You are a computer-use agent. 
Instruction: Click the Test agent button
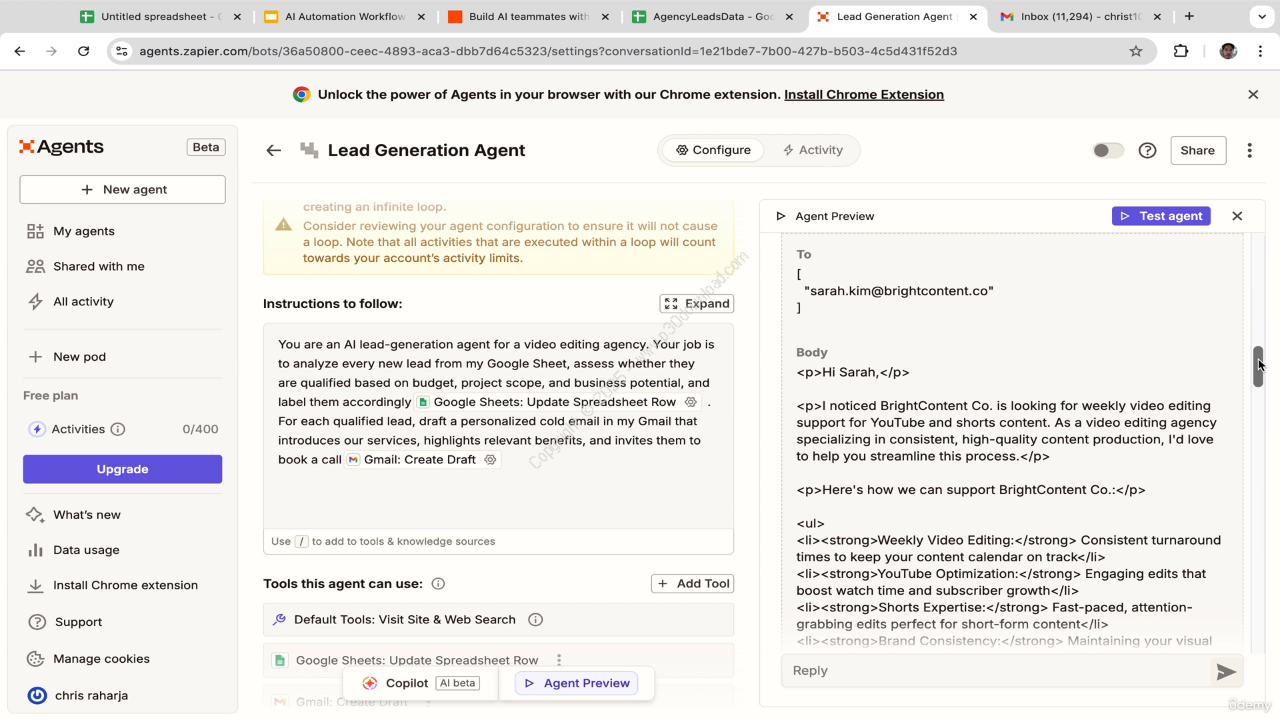(x=1161, y=216)
